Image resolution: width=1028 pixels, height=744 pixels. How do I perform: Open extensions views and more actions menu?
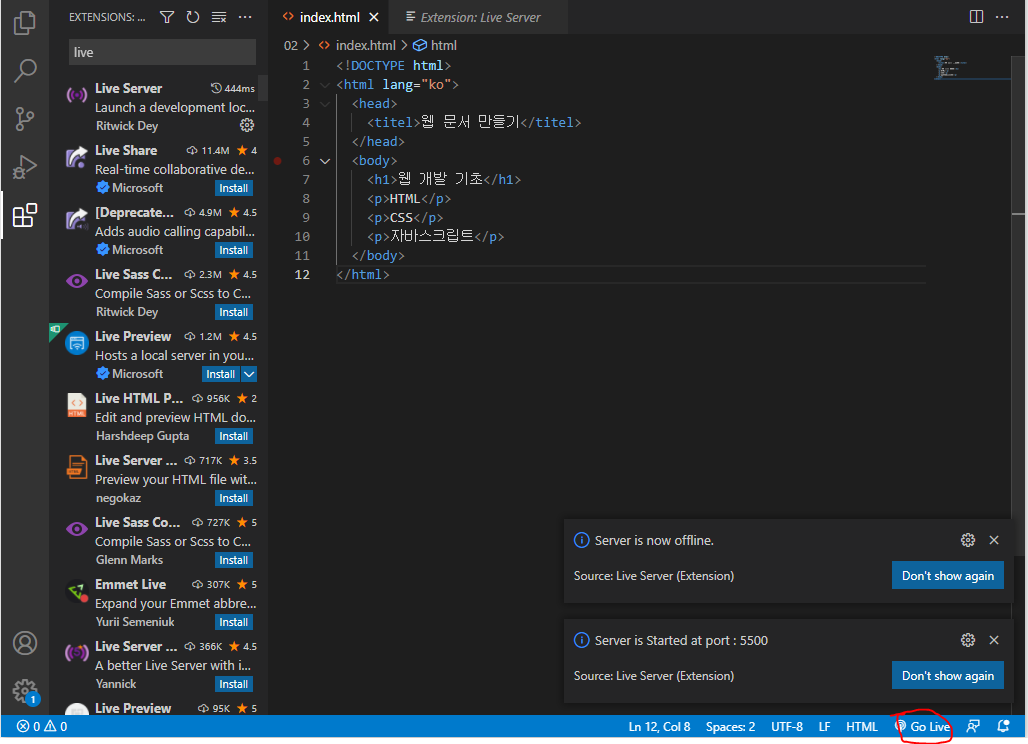coord(245,17)
